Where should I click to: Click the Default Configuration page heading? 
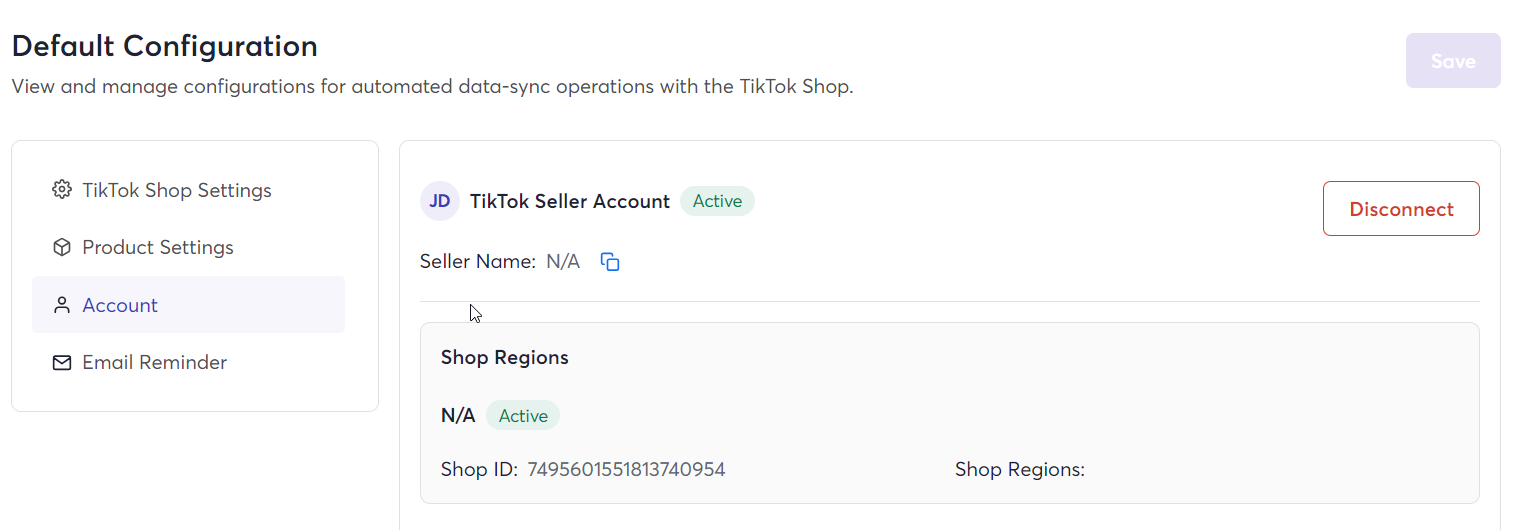(x=165, y=46)
